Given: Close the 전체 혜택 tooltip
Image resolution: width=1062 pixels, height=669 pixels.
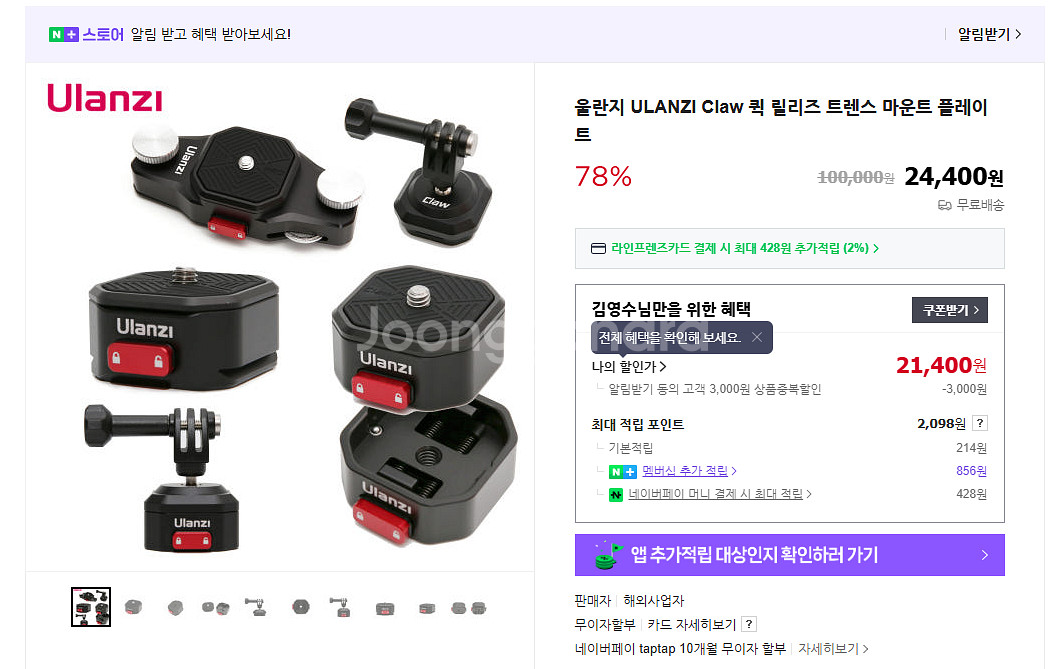Looking at the screenshot, I should (x=757, y=337).
